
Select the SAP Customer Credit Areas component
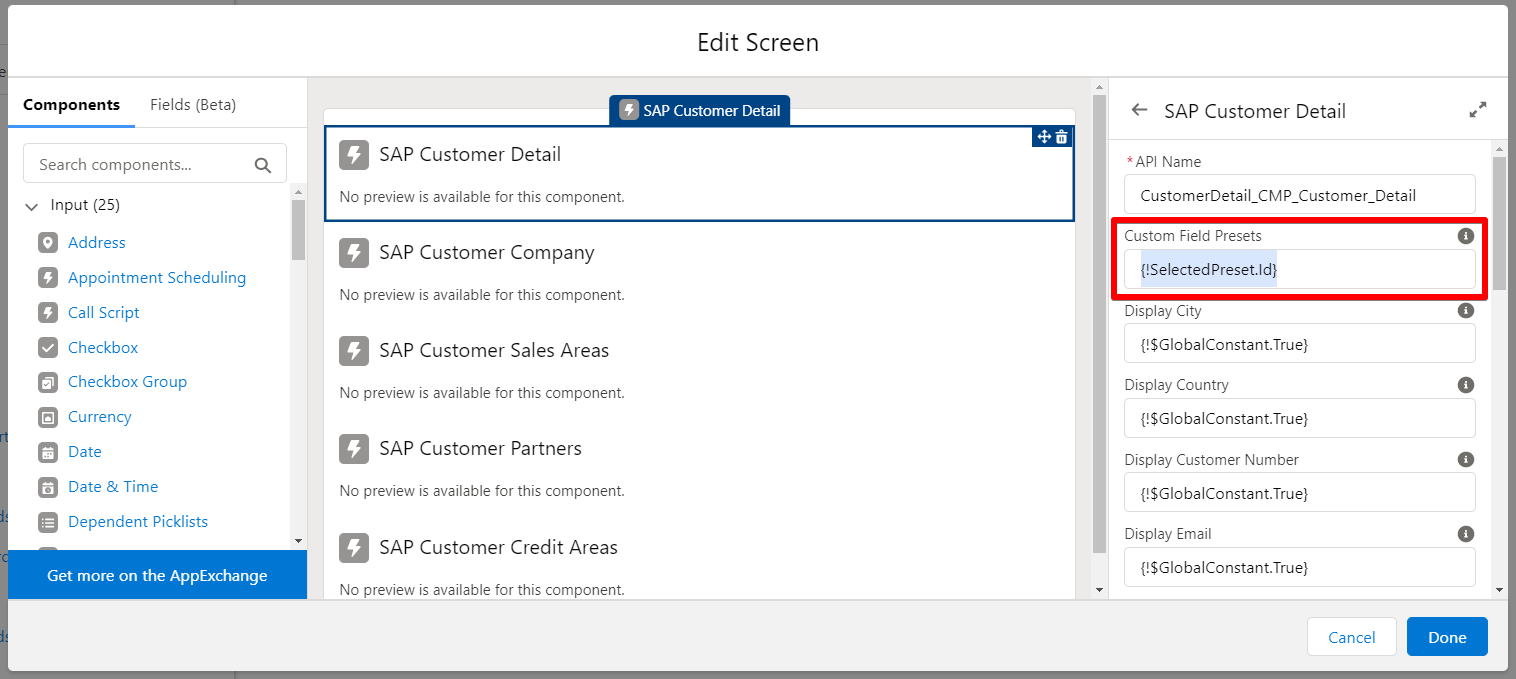point(699,565)
